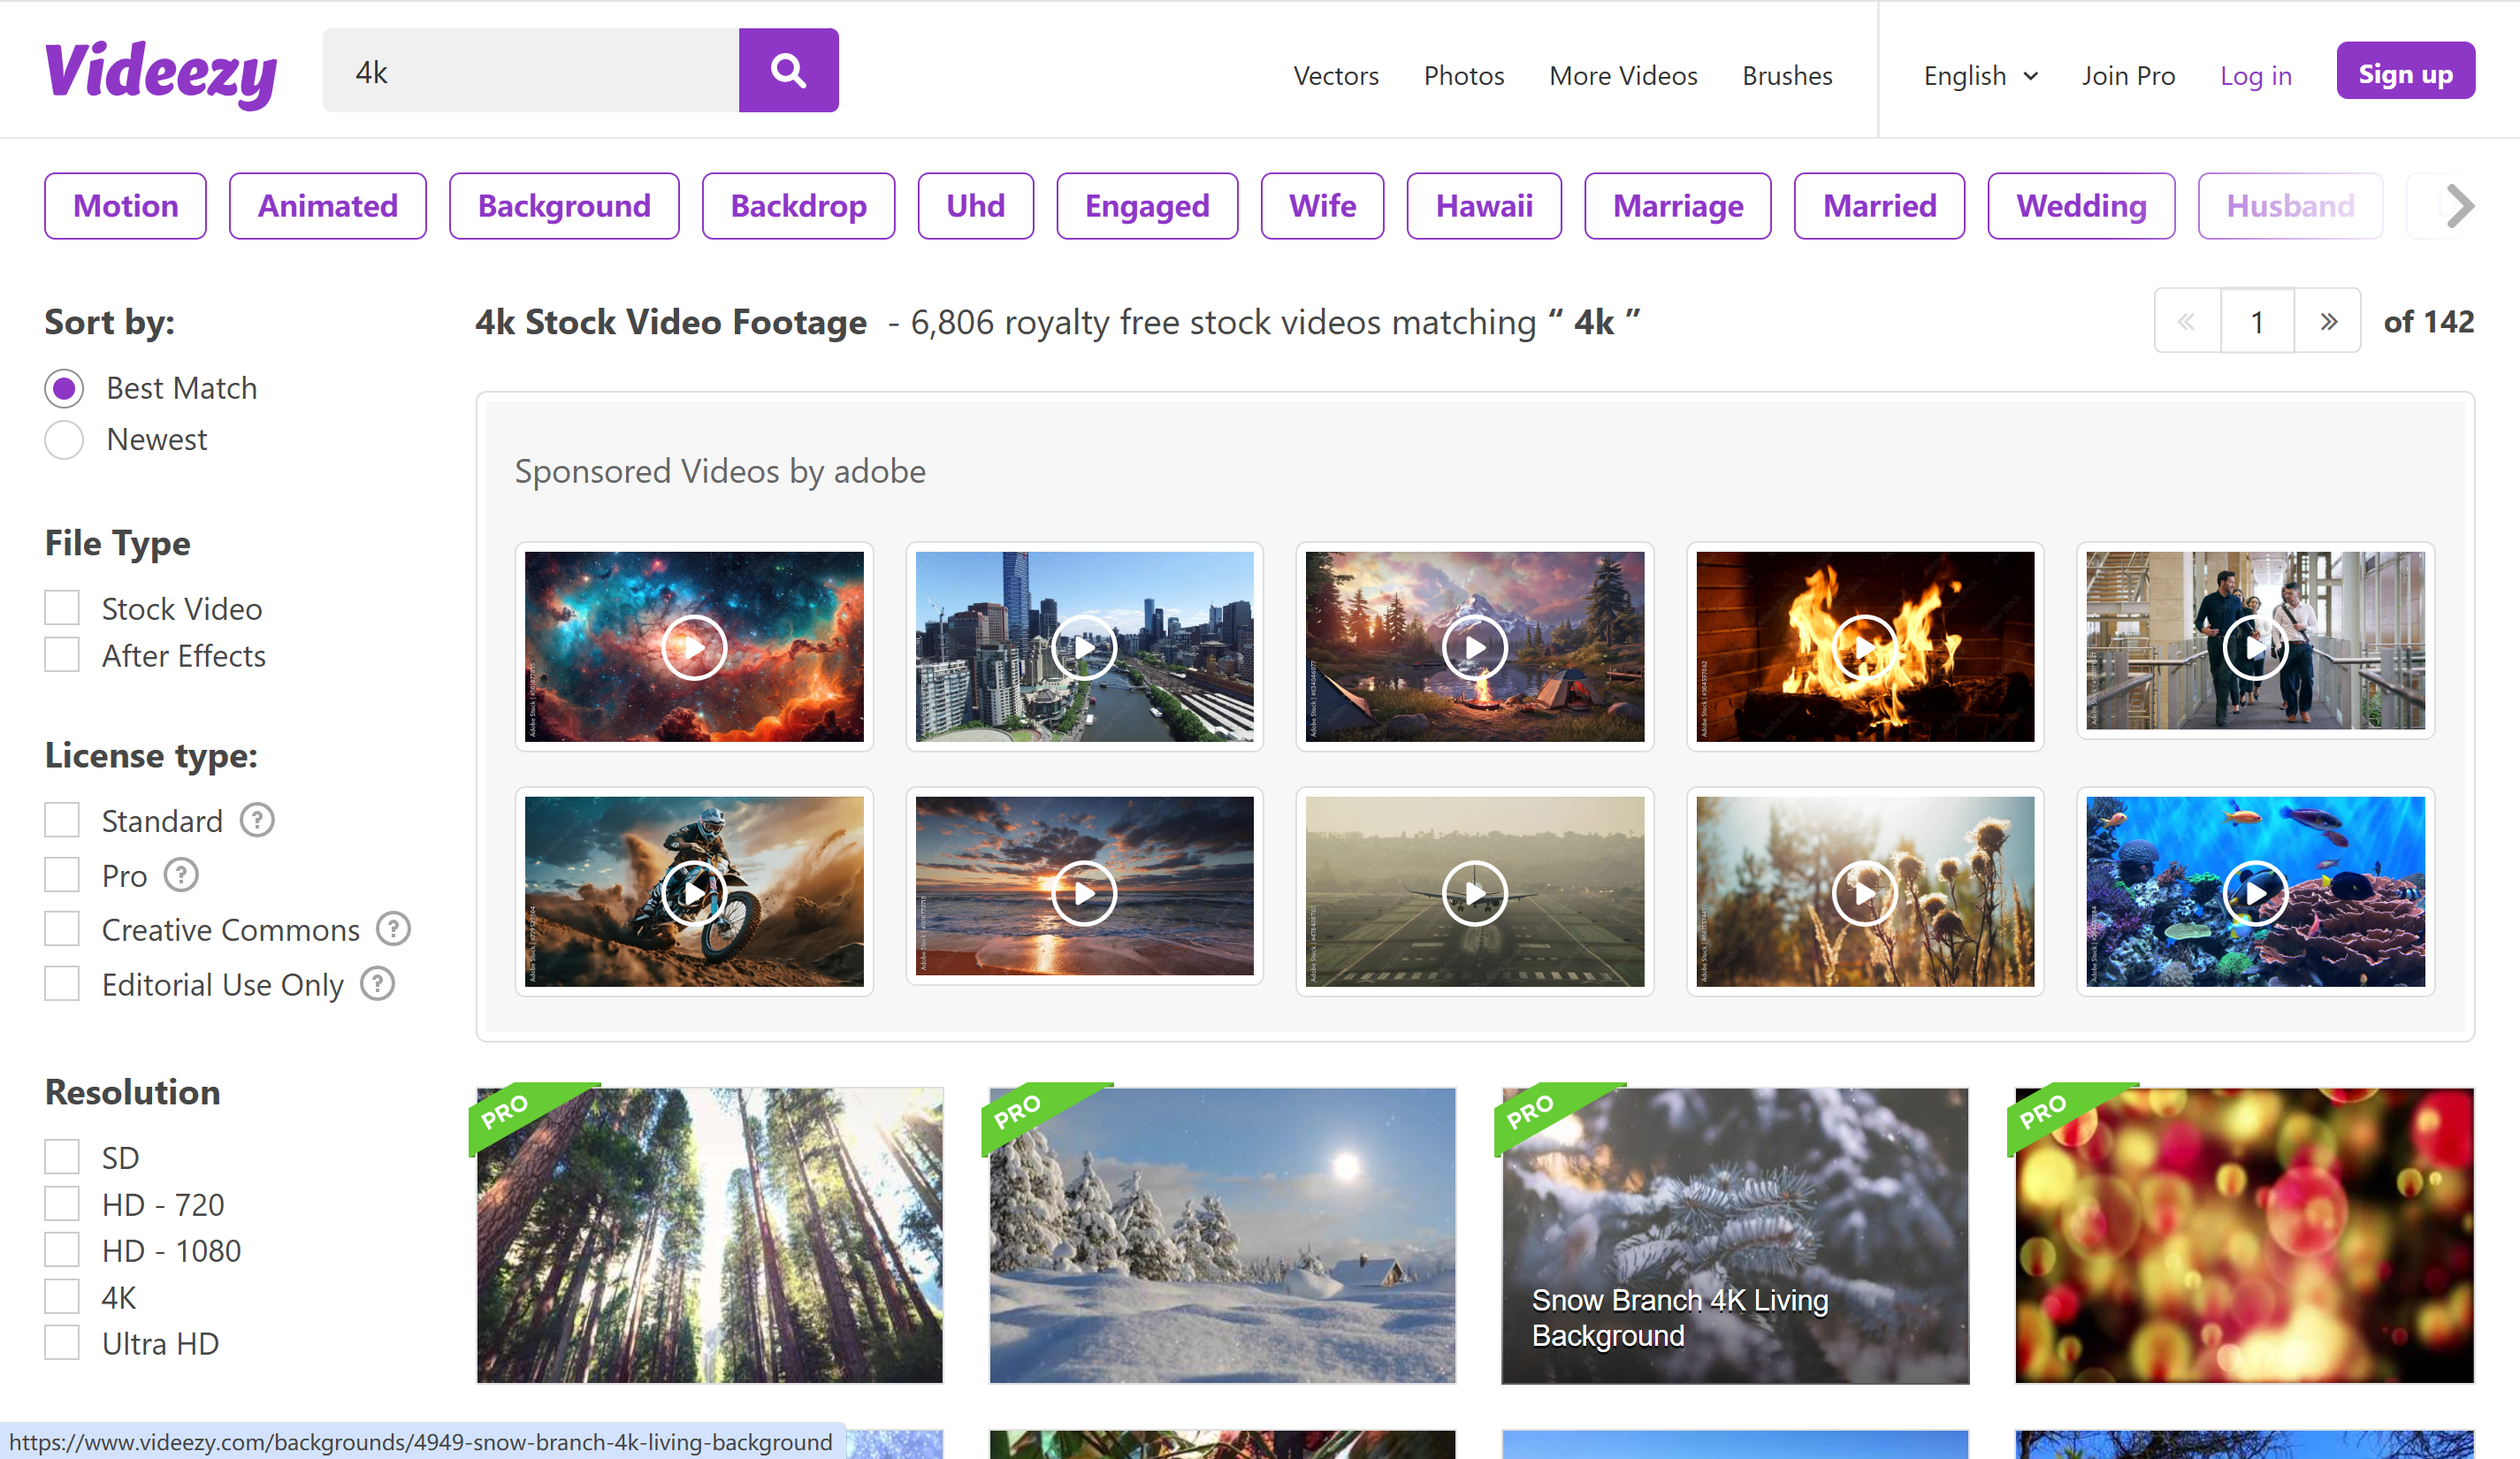This screenshot has height=1459, width=2520.
Task: Open the More Videos menu
Action: click(1623, 76)
